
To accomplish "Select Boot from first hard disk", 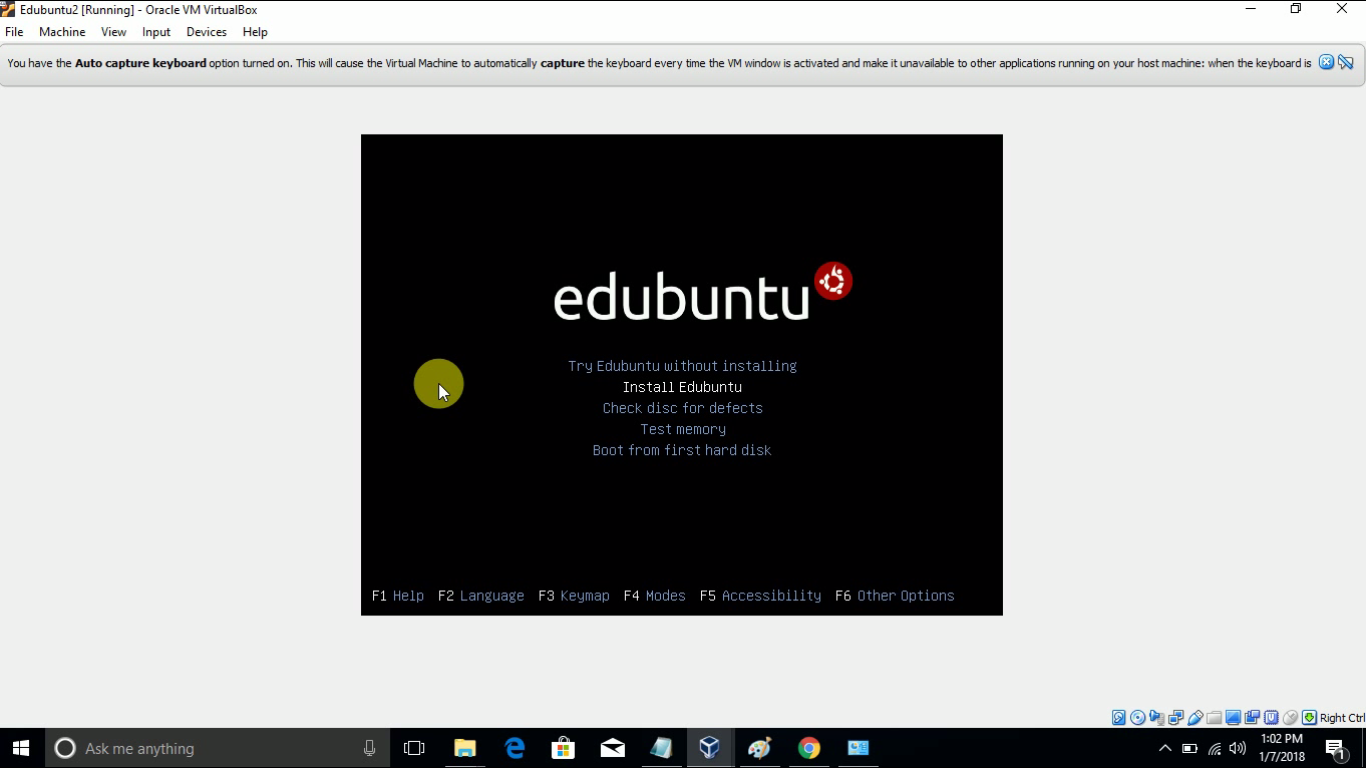I will [682, 450].
